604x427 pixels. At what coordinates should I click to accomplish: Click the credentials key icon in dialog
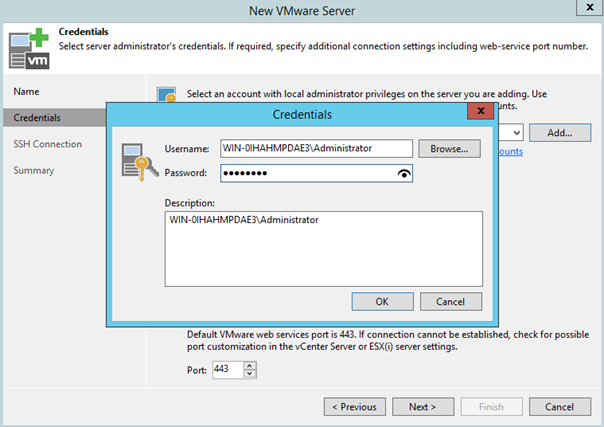click(139, 162)
